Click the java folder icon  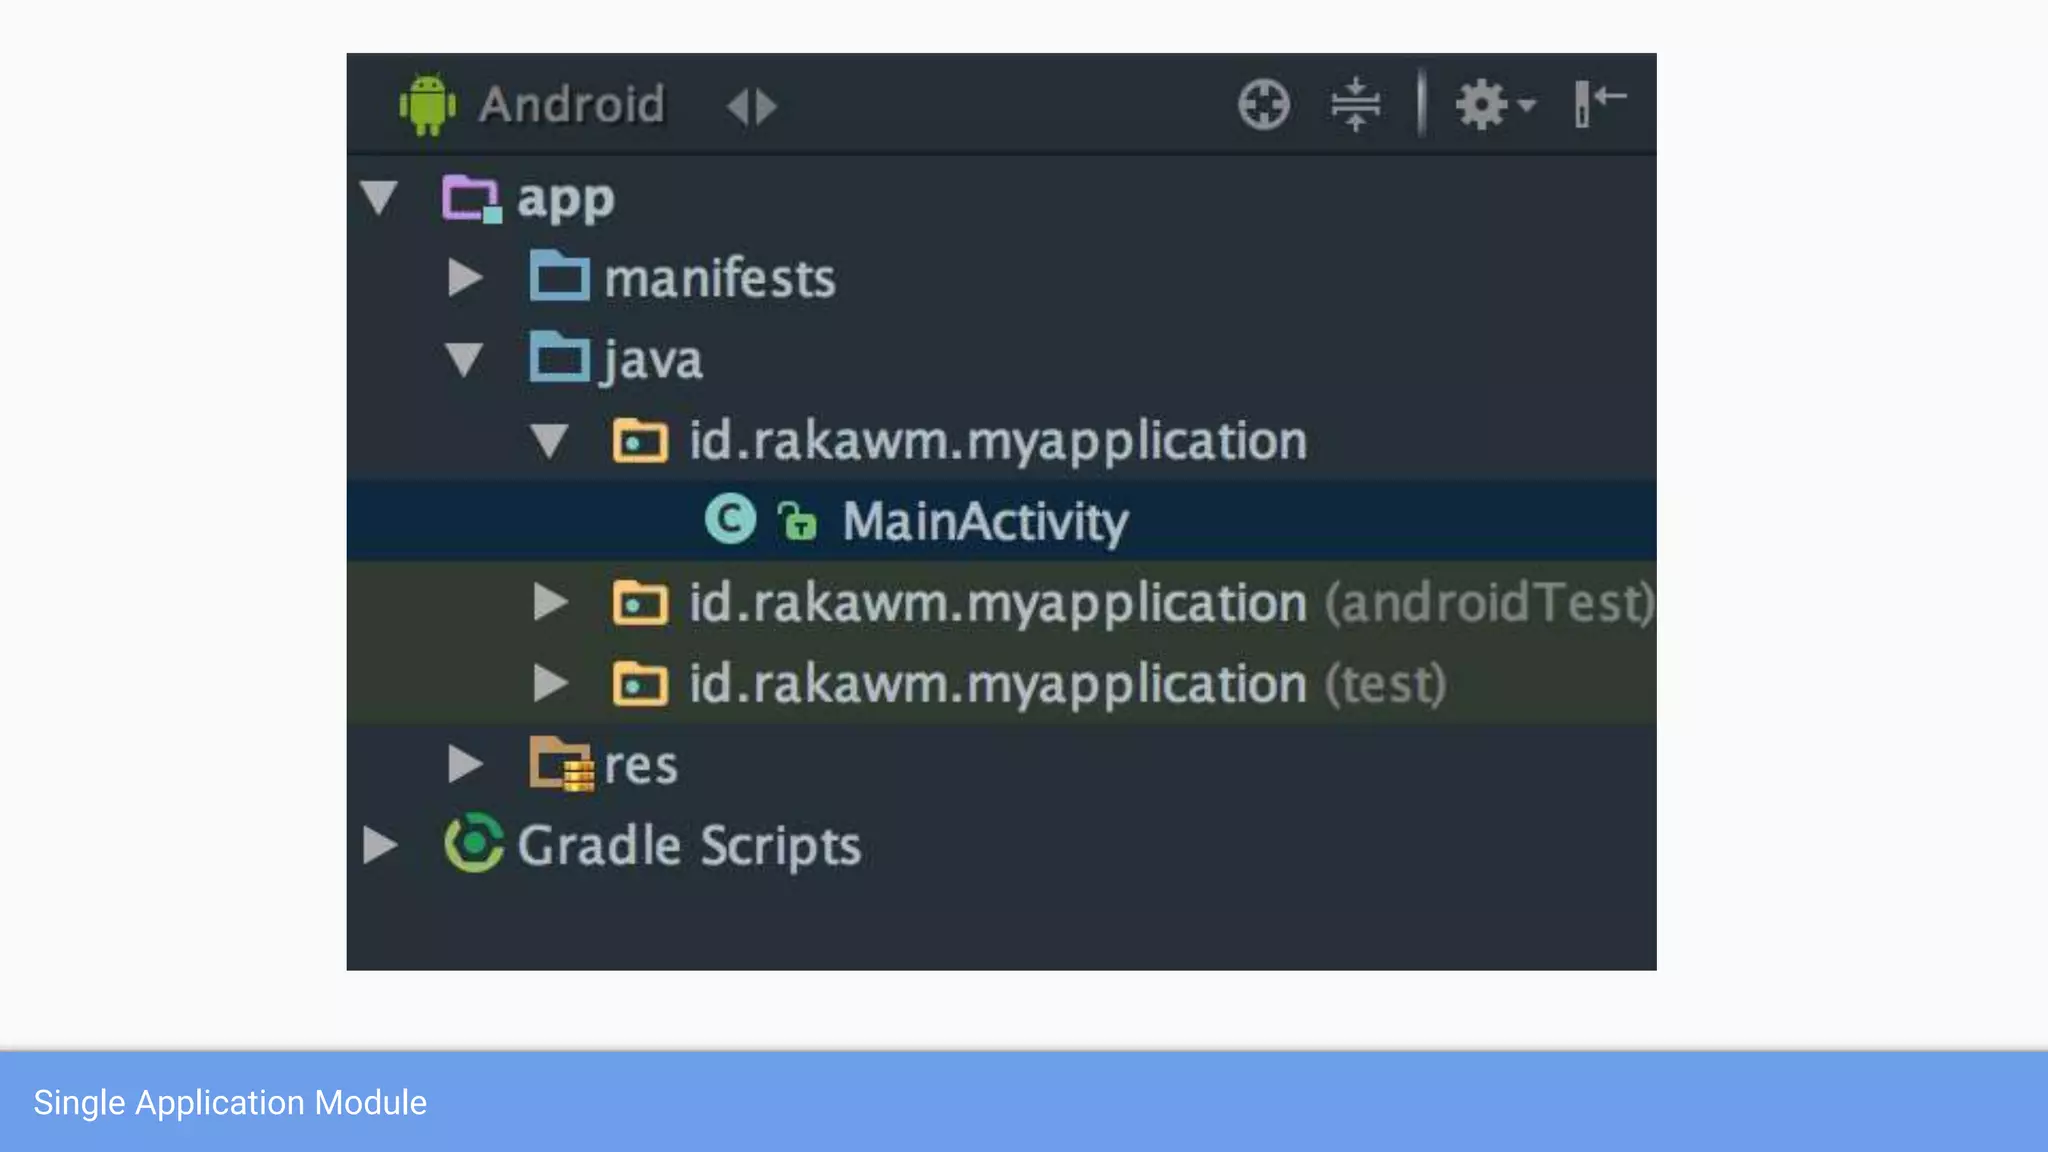pyautogui.click(x=559, y=357)
